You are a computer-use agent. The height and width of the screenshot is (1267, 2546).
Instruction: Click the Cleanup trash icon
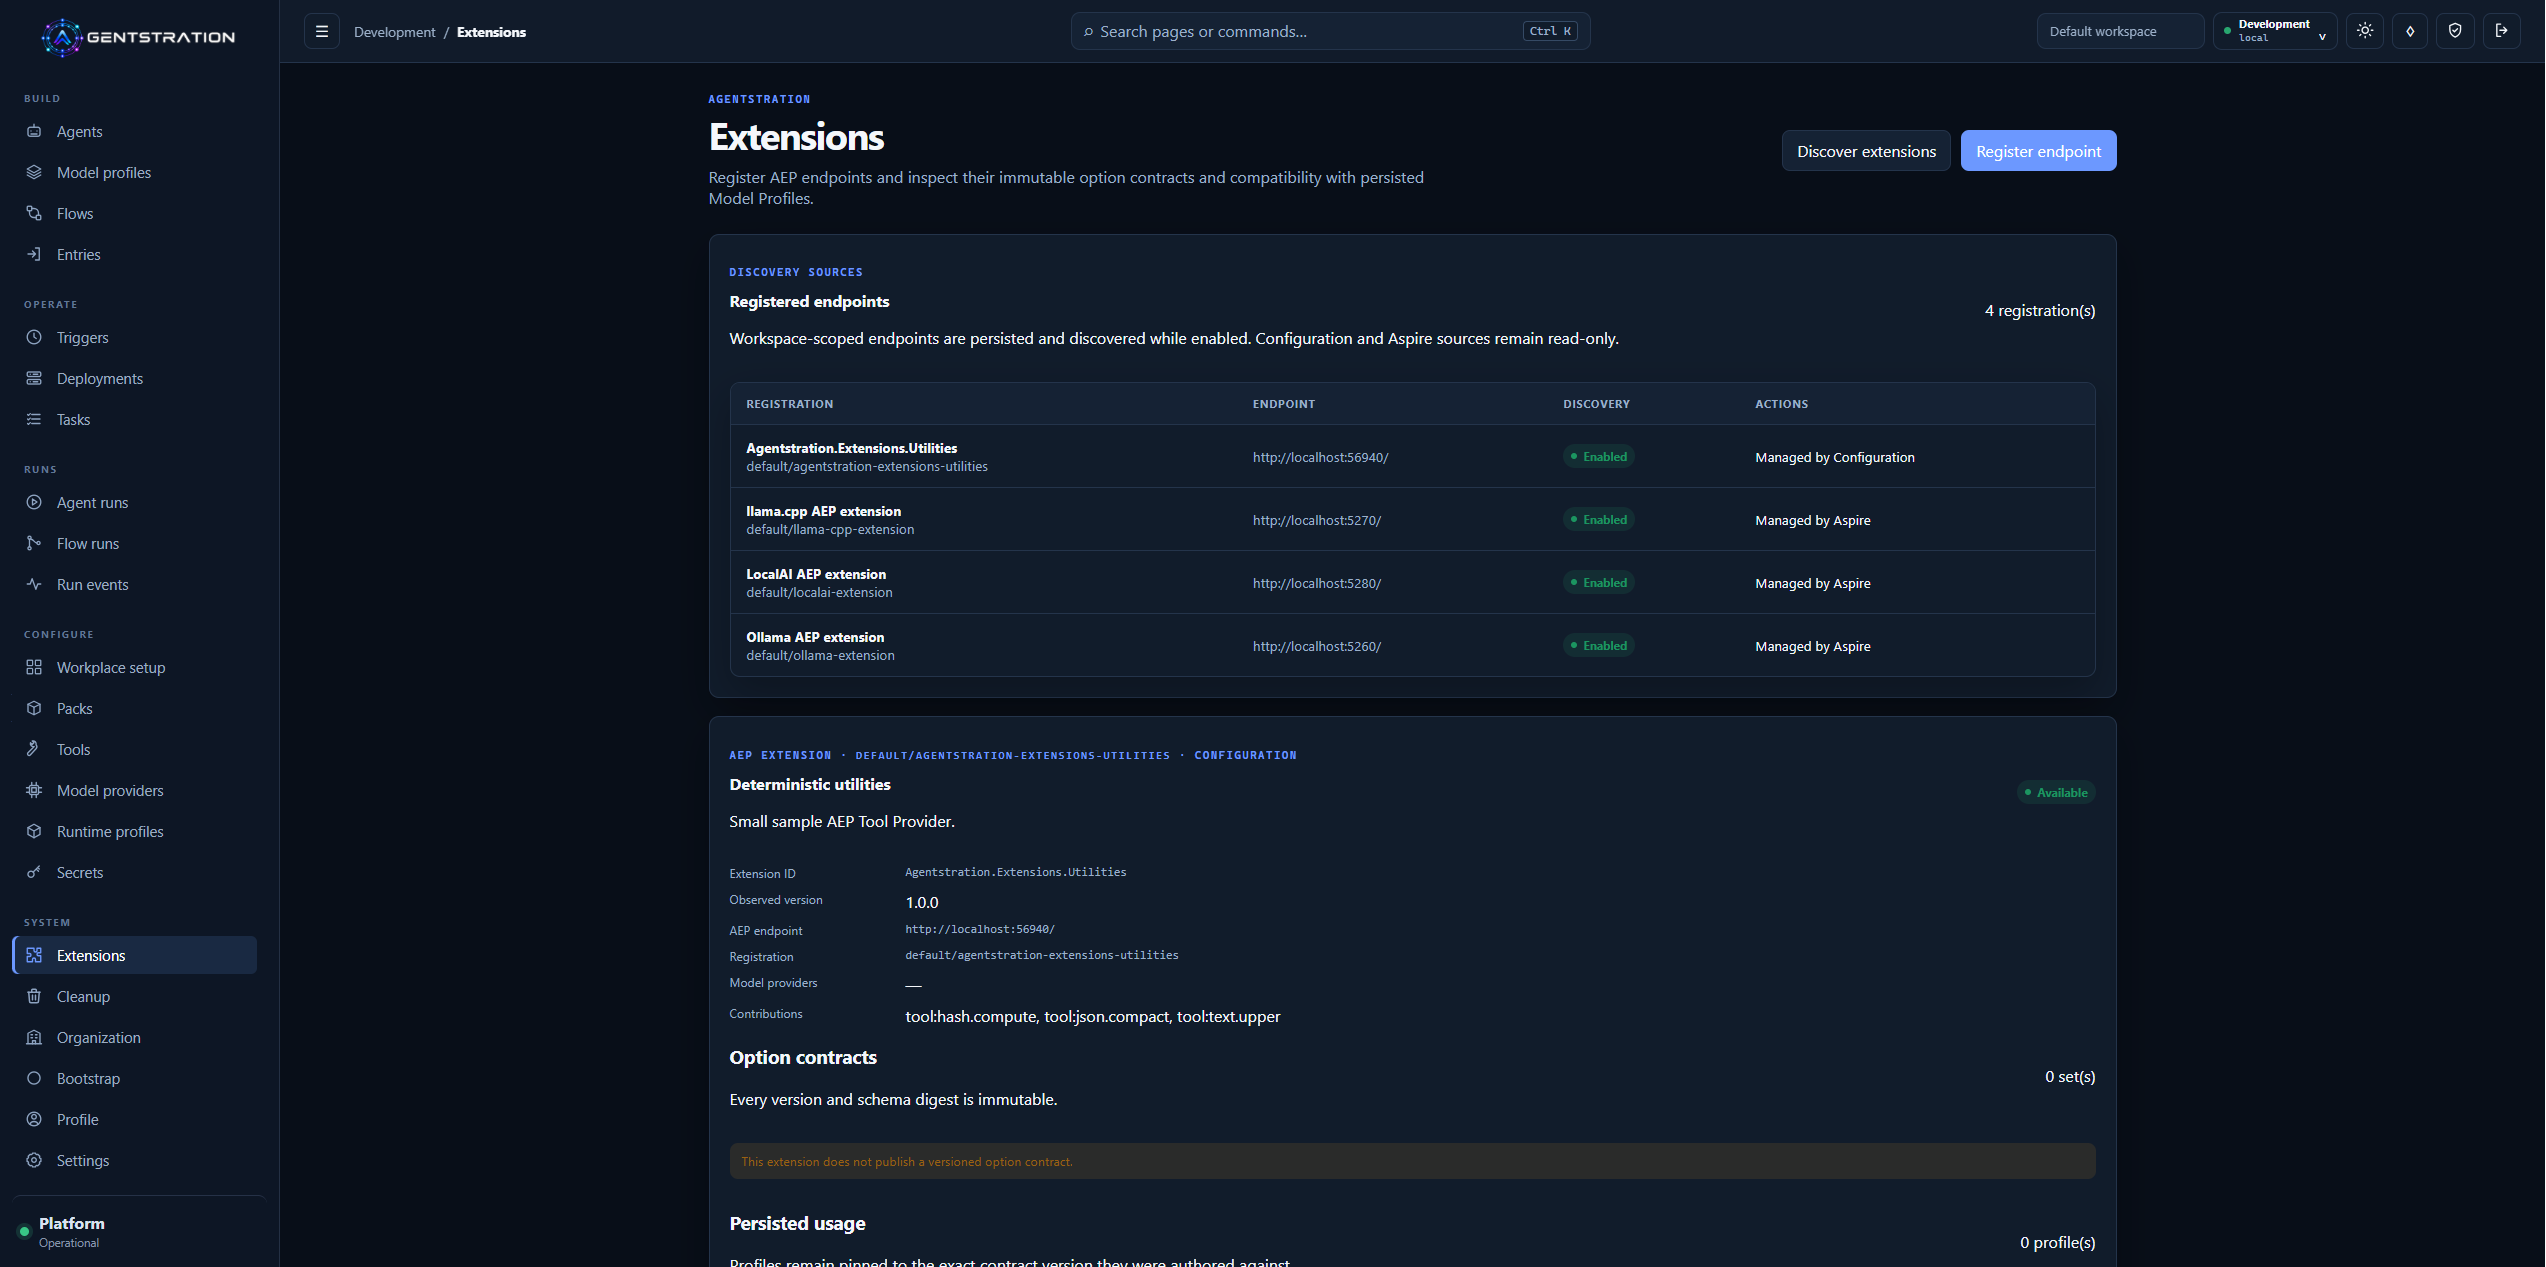pos(34,996)
